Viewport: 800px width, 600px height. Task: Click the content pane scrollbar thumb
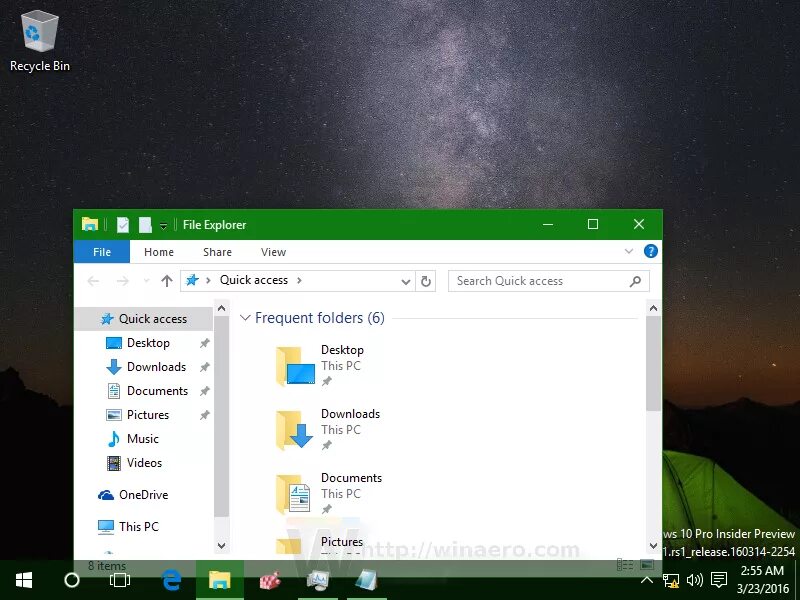pos(654,363)
